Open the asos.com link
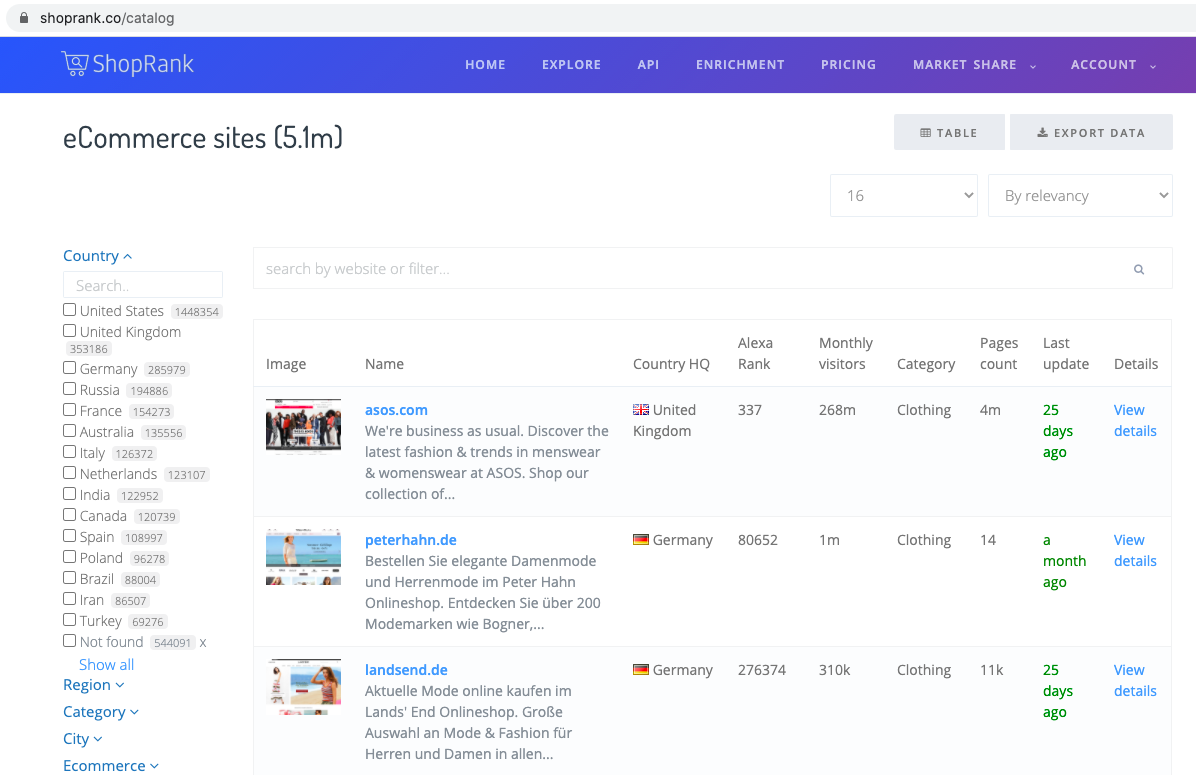The height and width of the screenshot is (775, 1196). 396,410
